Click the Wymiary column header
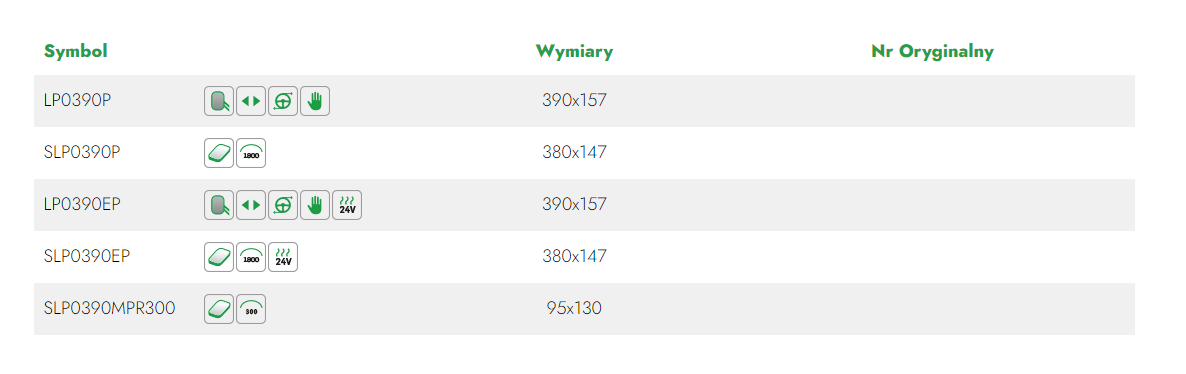The width and height of the screenshot is (1186, 374). click(x=574, y=51)
